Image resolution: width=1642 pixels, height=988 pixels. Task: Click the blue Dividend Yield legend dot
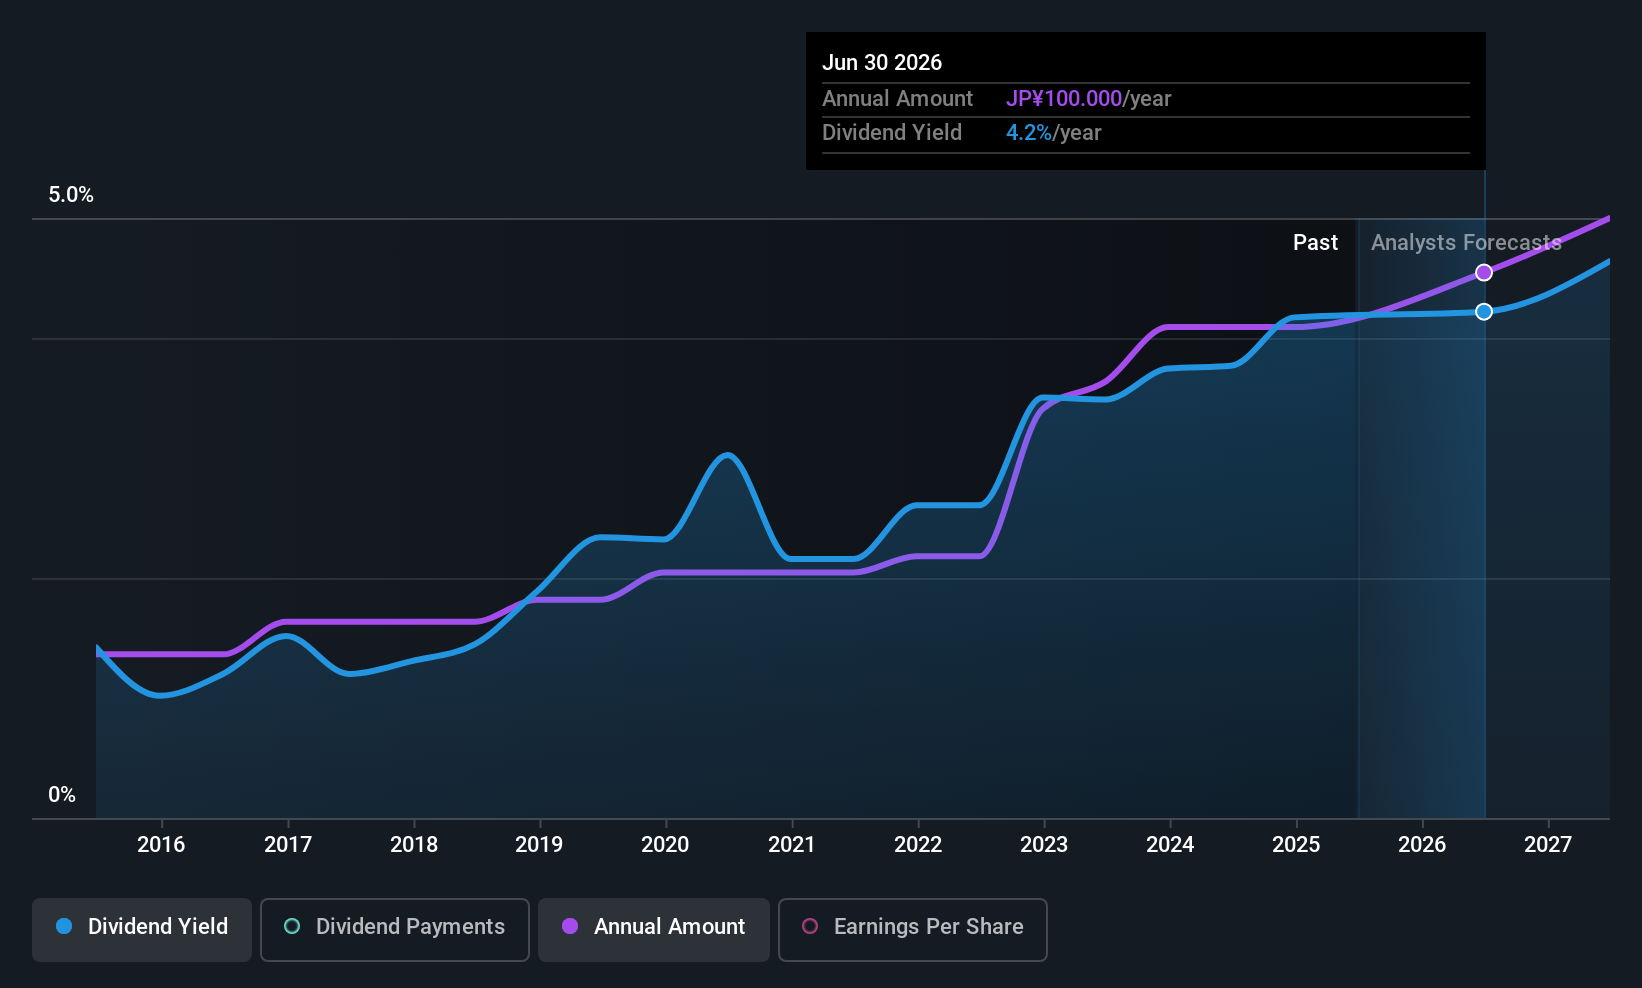tap(63, 927)
